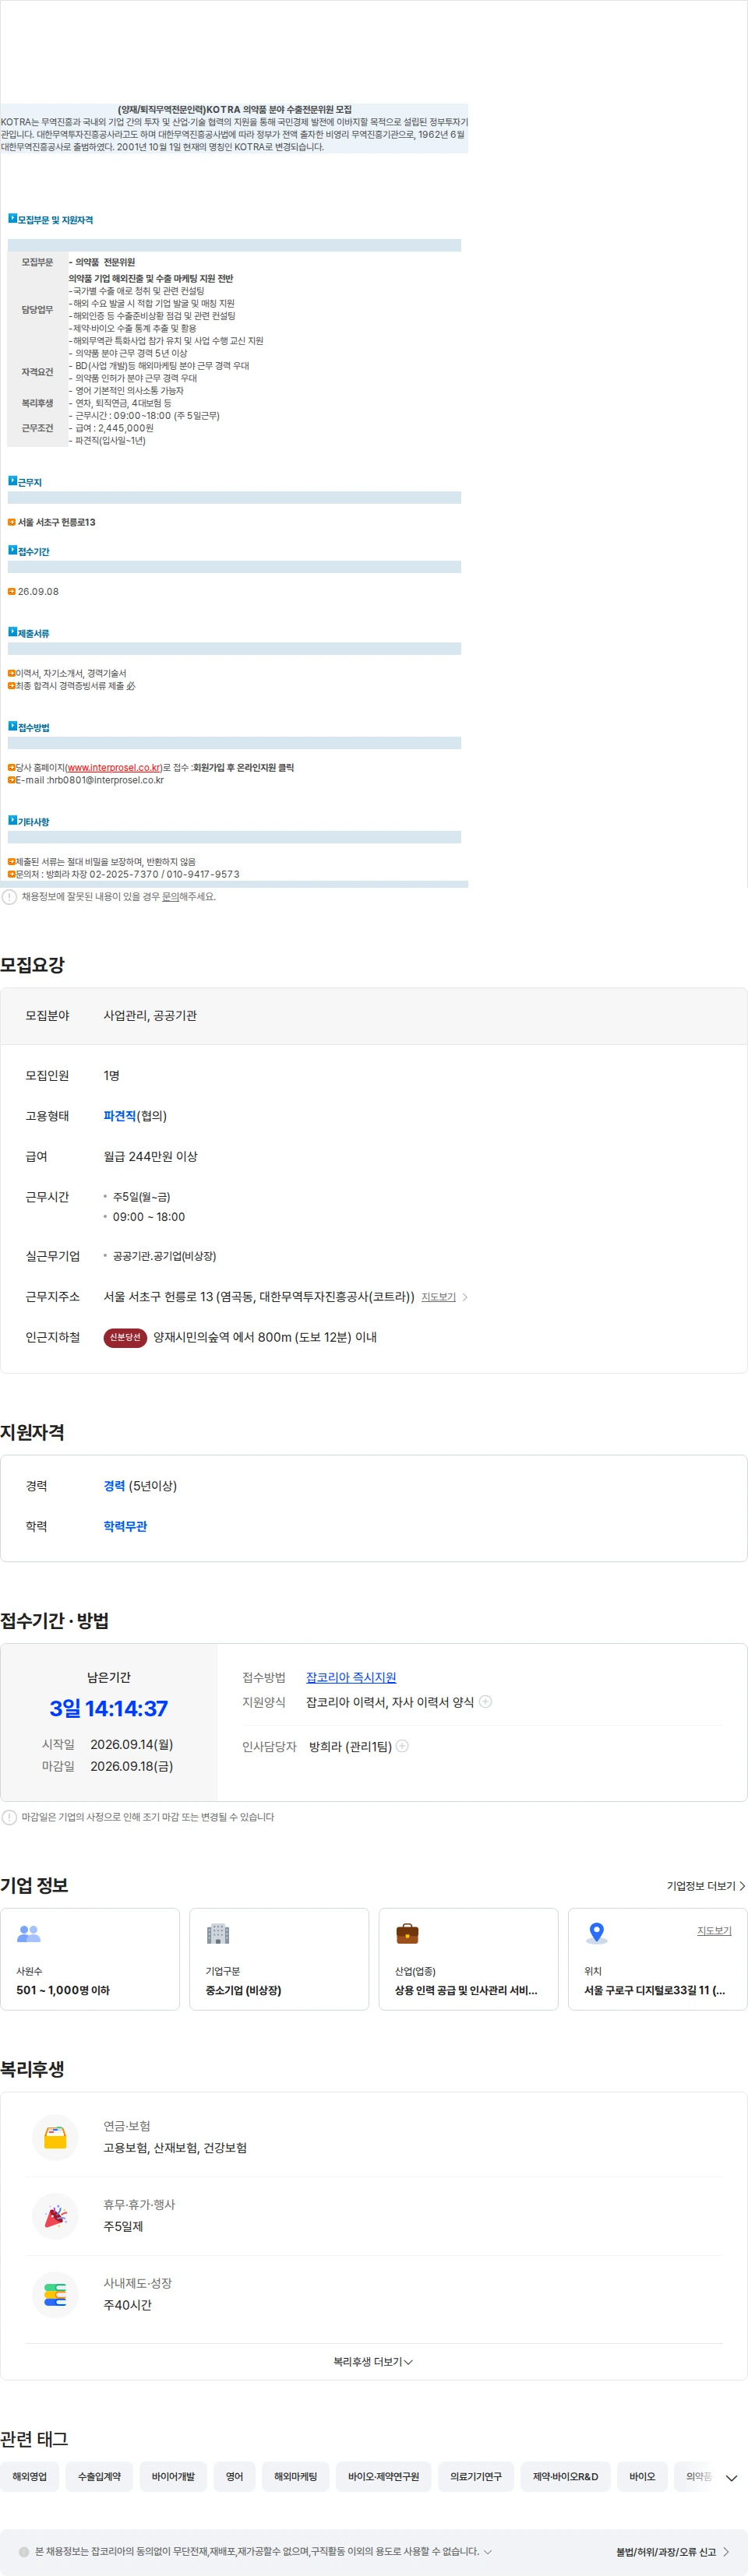Click the 사원수 people icon

tap(29, 1933)
